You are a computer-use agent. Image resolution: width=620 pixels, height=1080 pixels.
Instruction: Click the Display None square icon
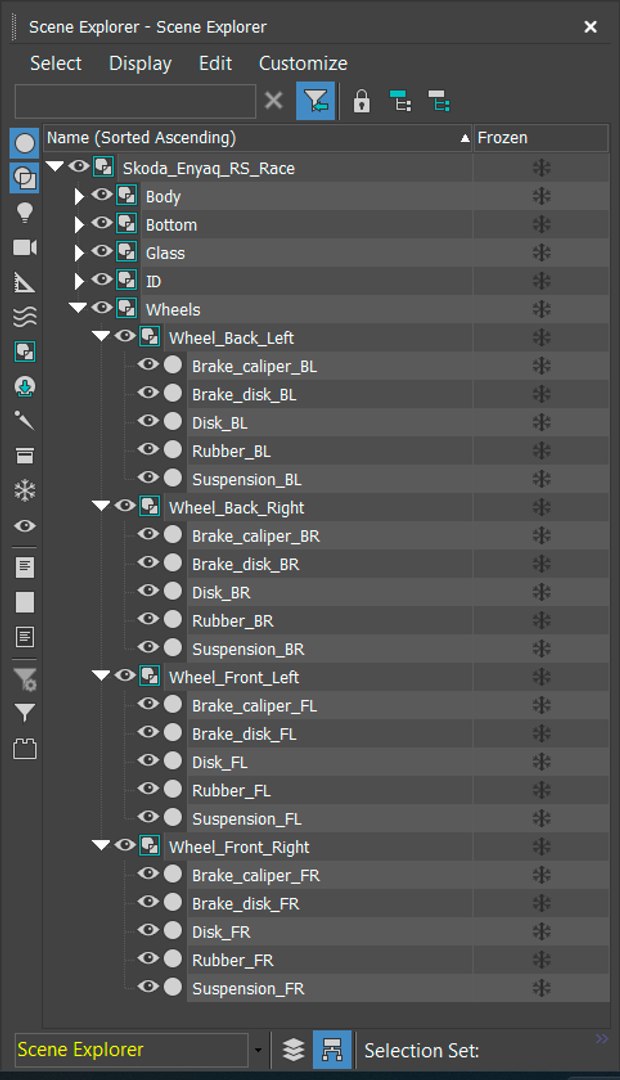tap(25, 602)
